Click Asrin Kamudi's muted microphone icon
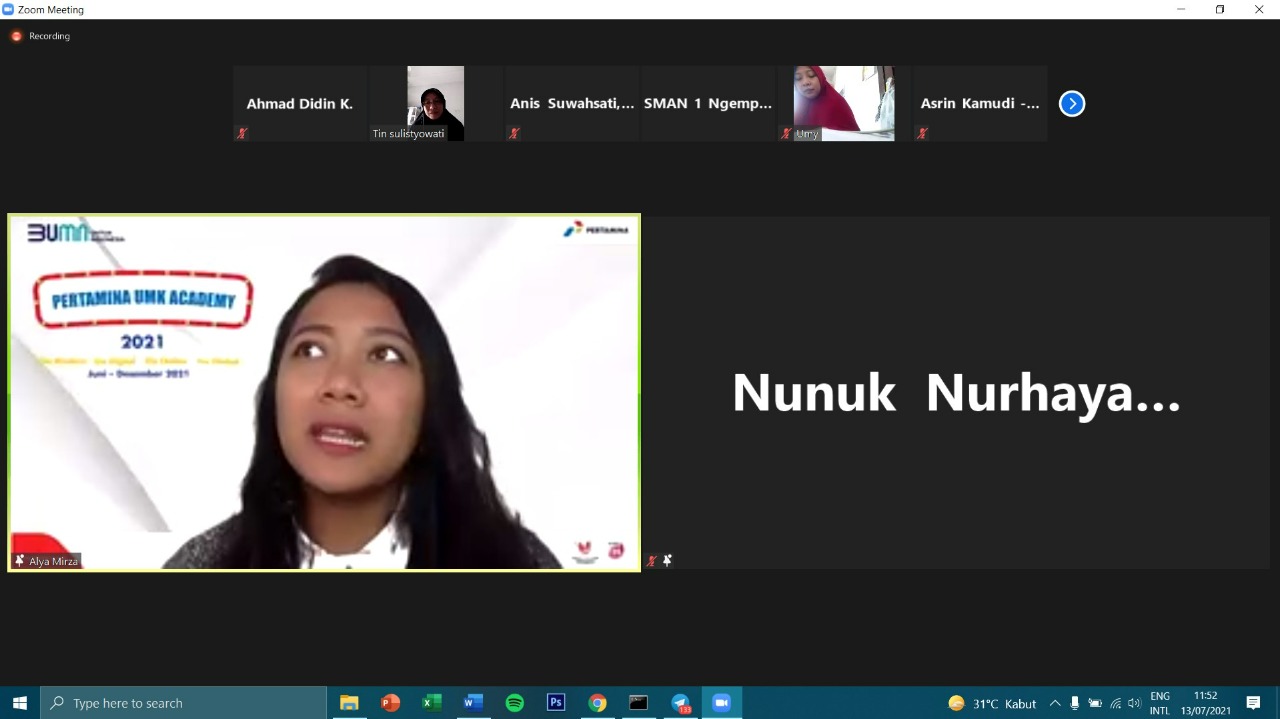Screen dimensions: 1280x719 (x=922, y=133)
